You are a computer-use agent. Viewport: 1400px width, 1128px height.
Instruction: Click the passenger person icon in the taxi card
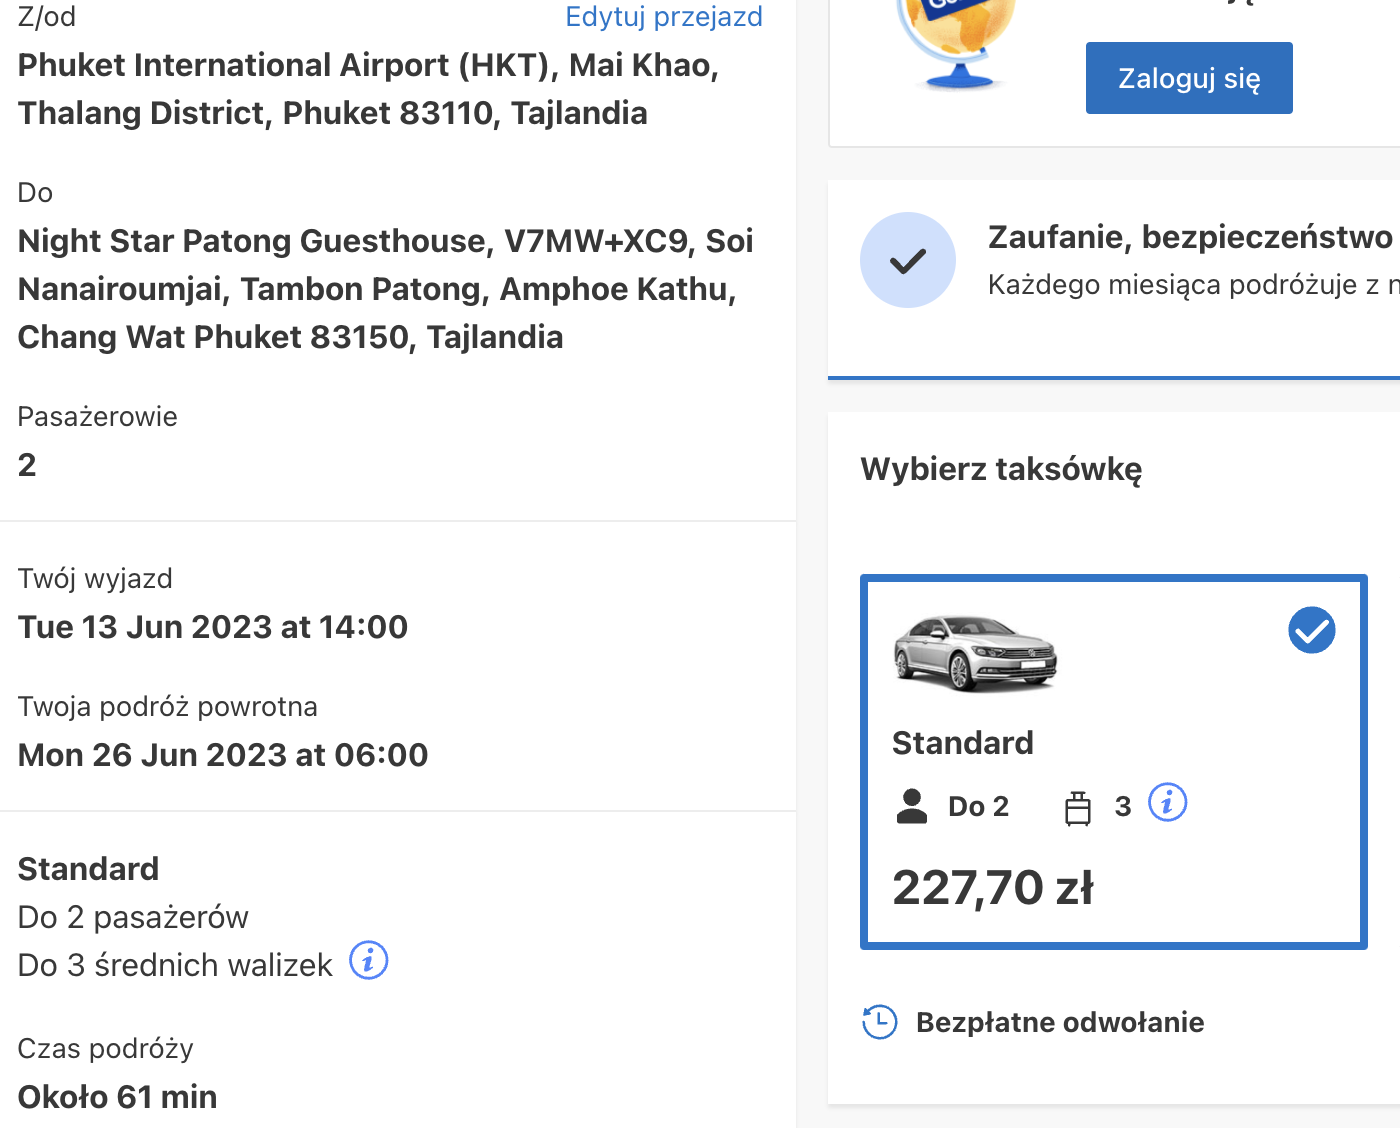(x=912, y=806)
